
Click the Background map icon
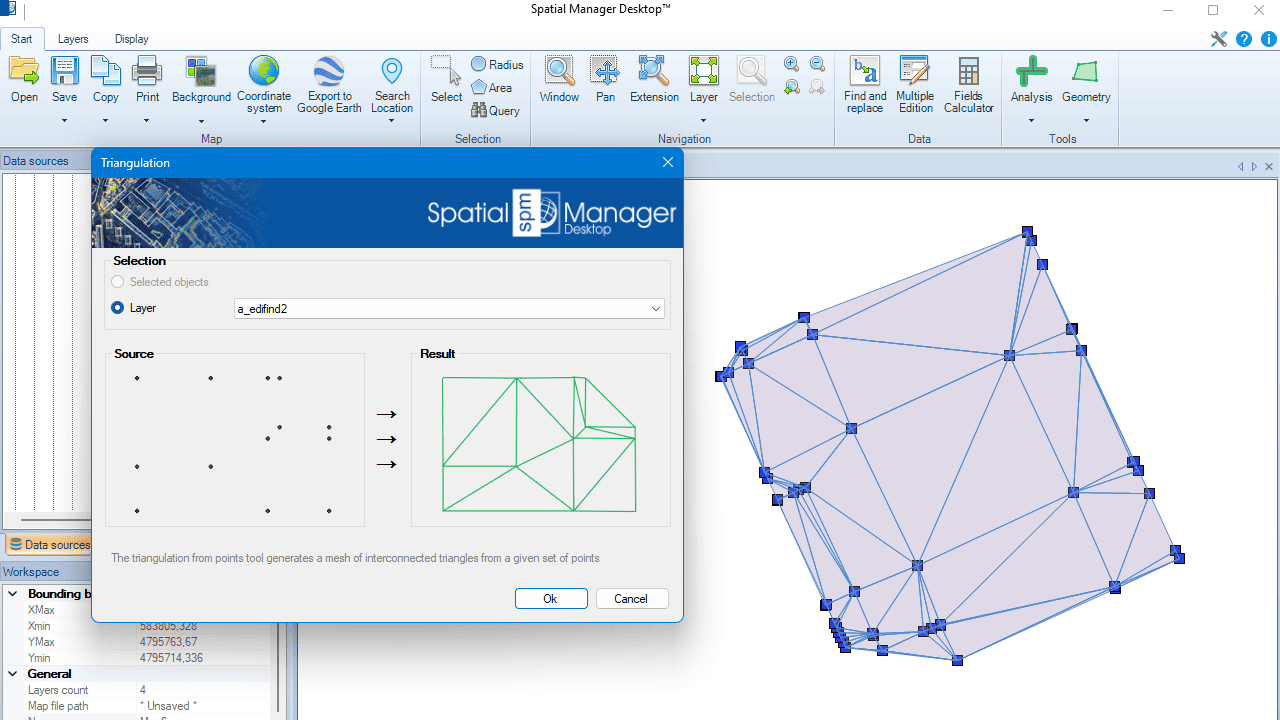click(201, 71)
